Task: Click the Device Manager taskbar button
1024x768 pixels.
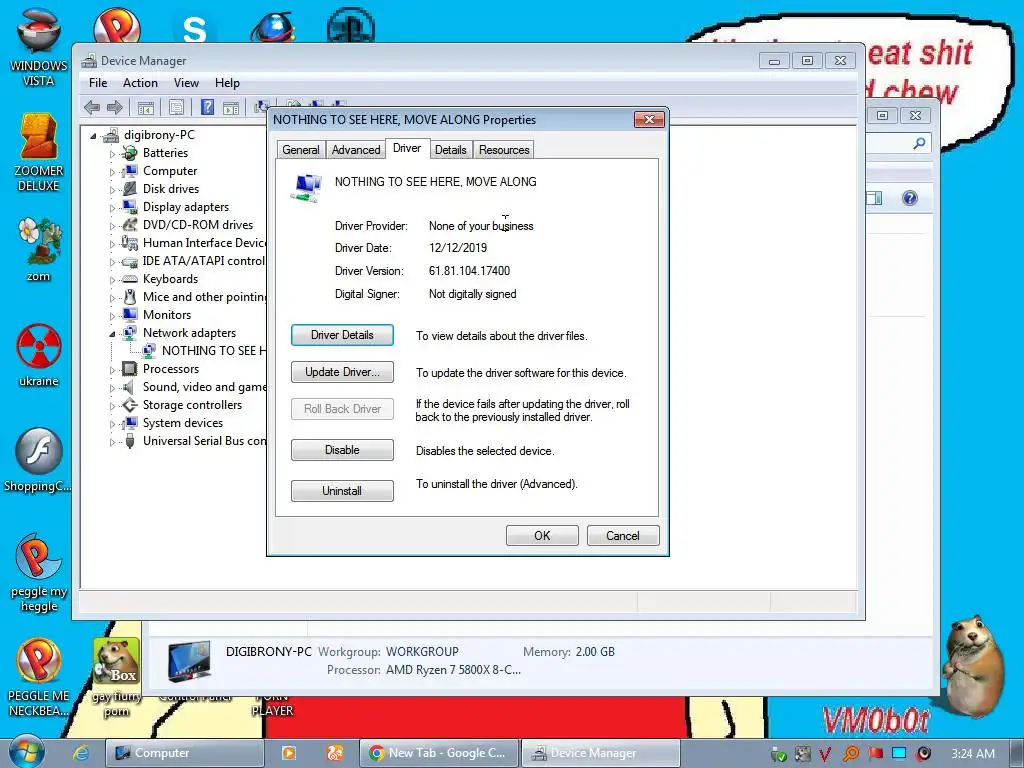Action: 601,753
